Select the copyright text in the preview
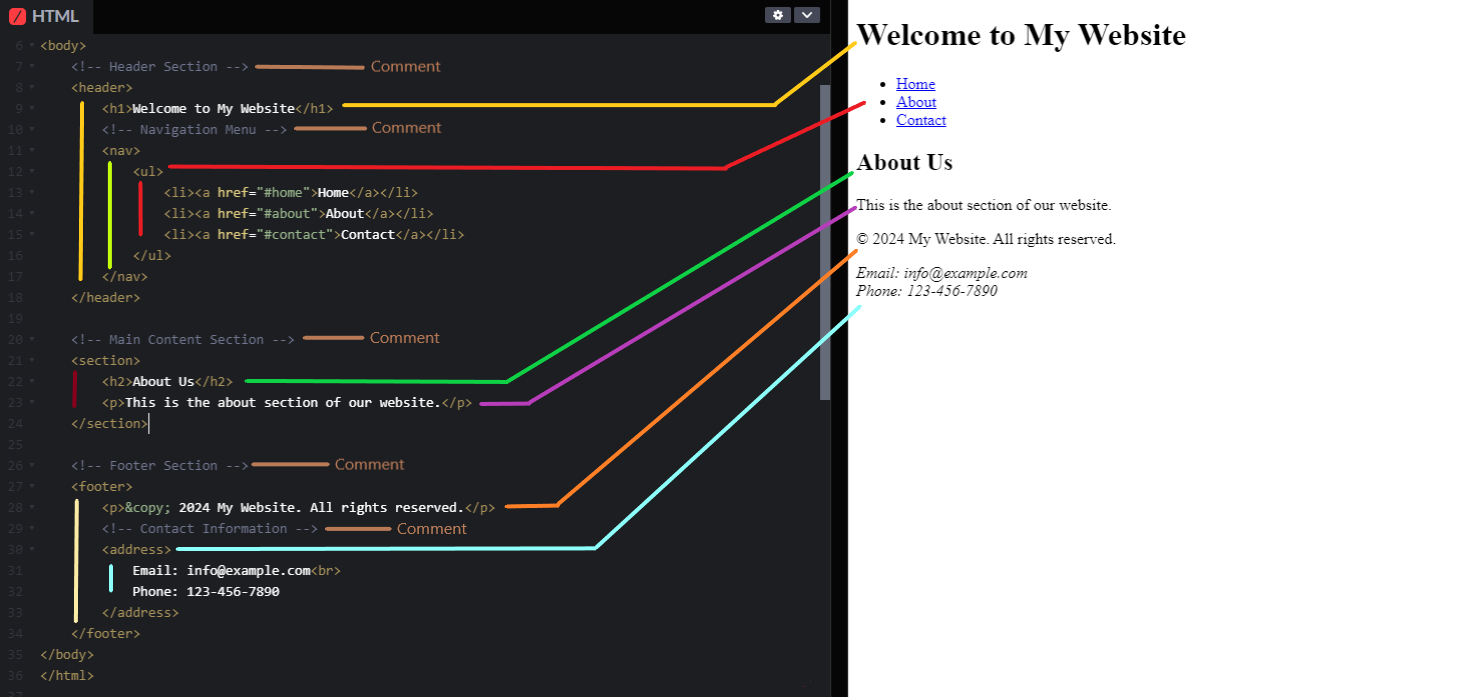 [985, 239]
